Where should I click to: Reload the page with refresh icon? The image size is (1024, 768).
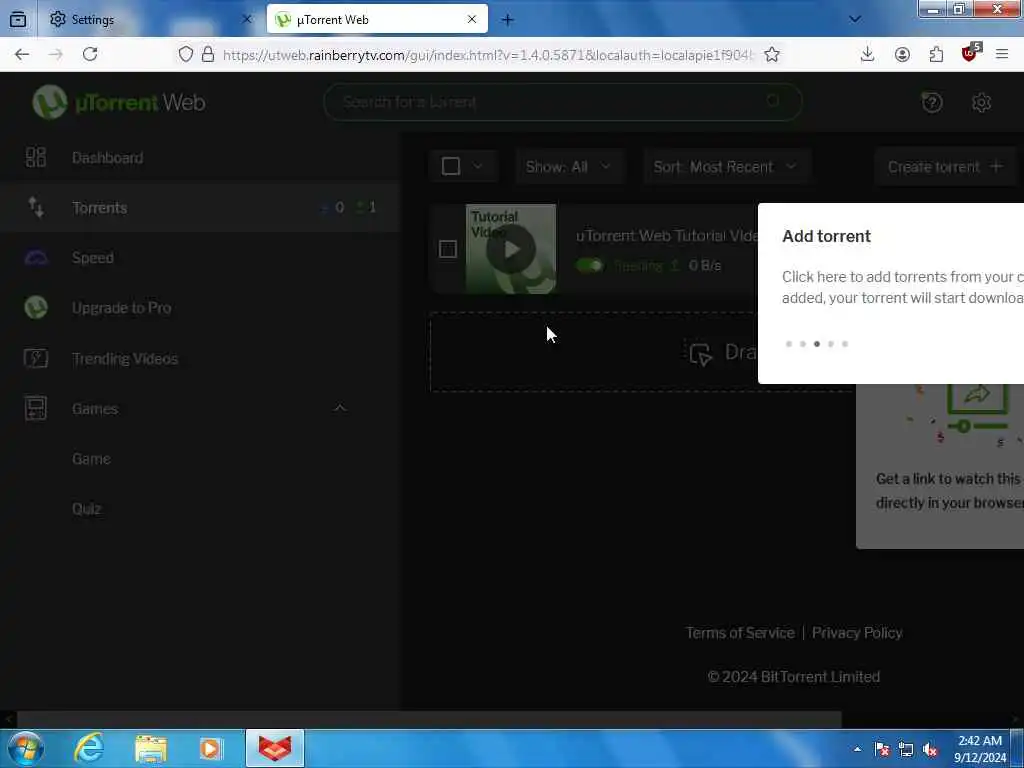(90, 54)
